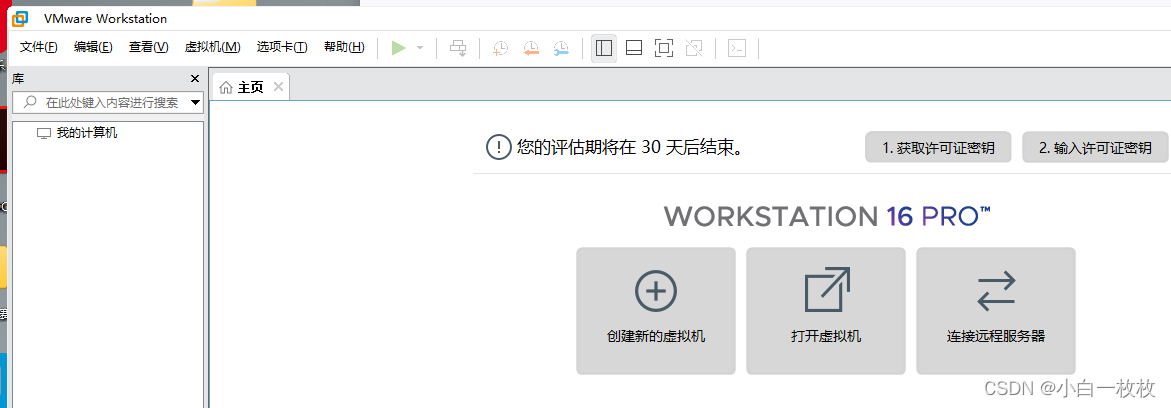This screenshot has width=1171, height=408.
Task: Click the home icon on 主页 tab
Action: pyautogui.click(x=226, y=88)
